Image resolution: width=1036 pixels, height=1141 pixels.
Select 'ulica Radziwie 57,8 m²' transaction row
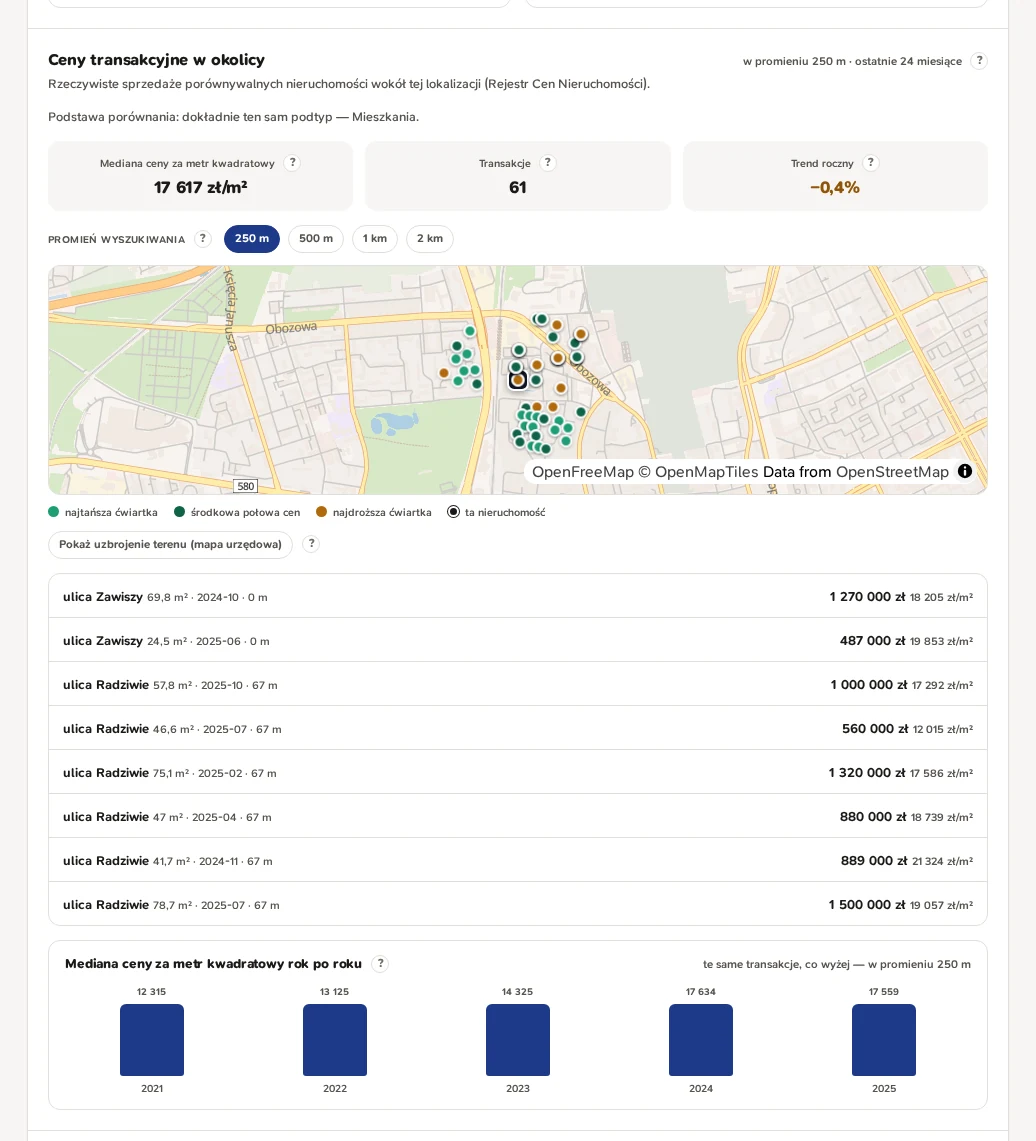click(518, 685)
